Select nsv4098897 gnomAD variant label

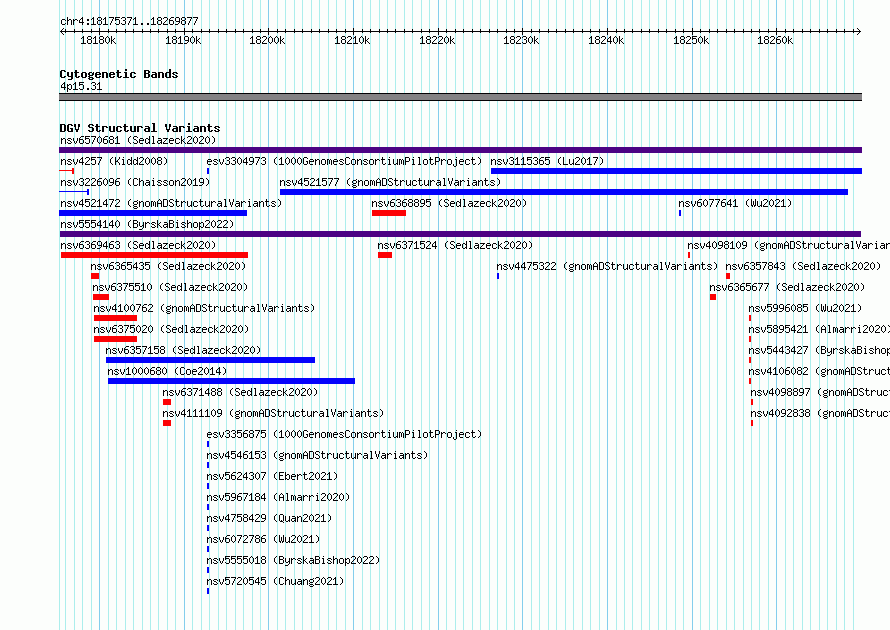click(x=820, y=392)
